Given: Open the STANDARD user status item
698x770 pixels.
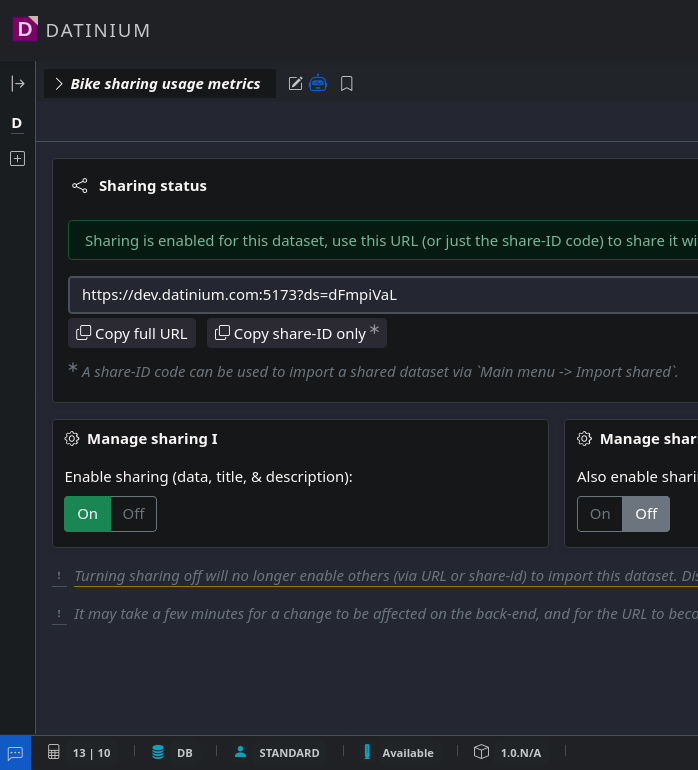Looking at the screenshot, I should point(277,753).
